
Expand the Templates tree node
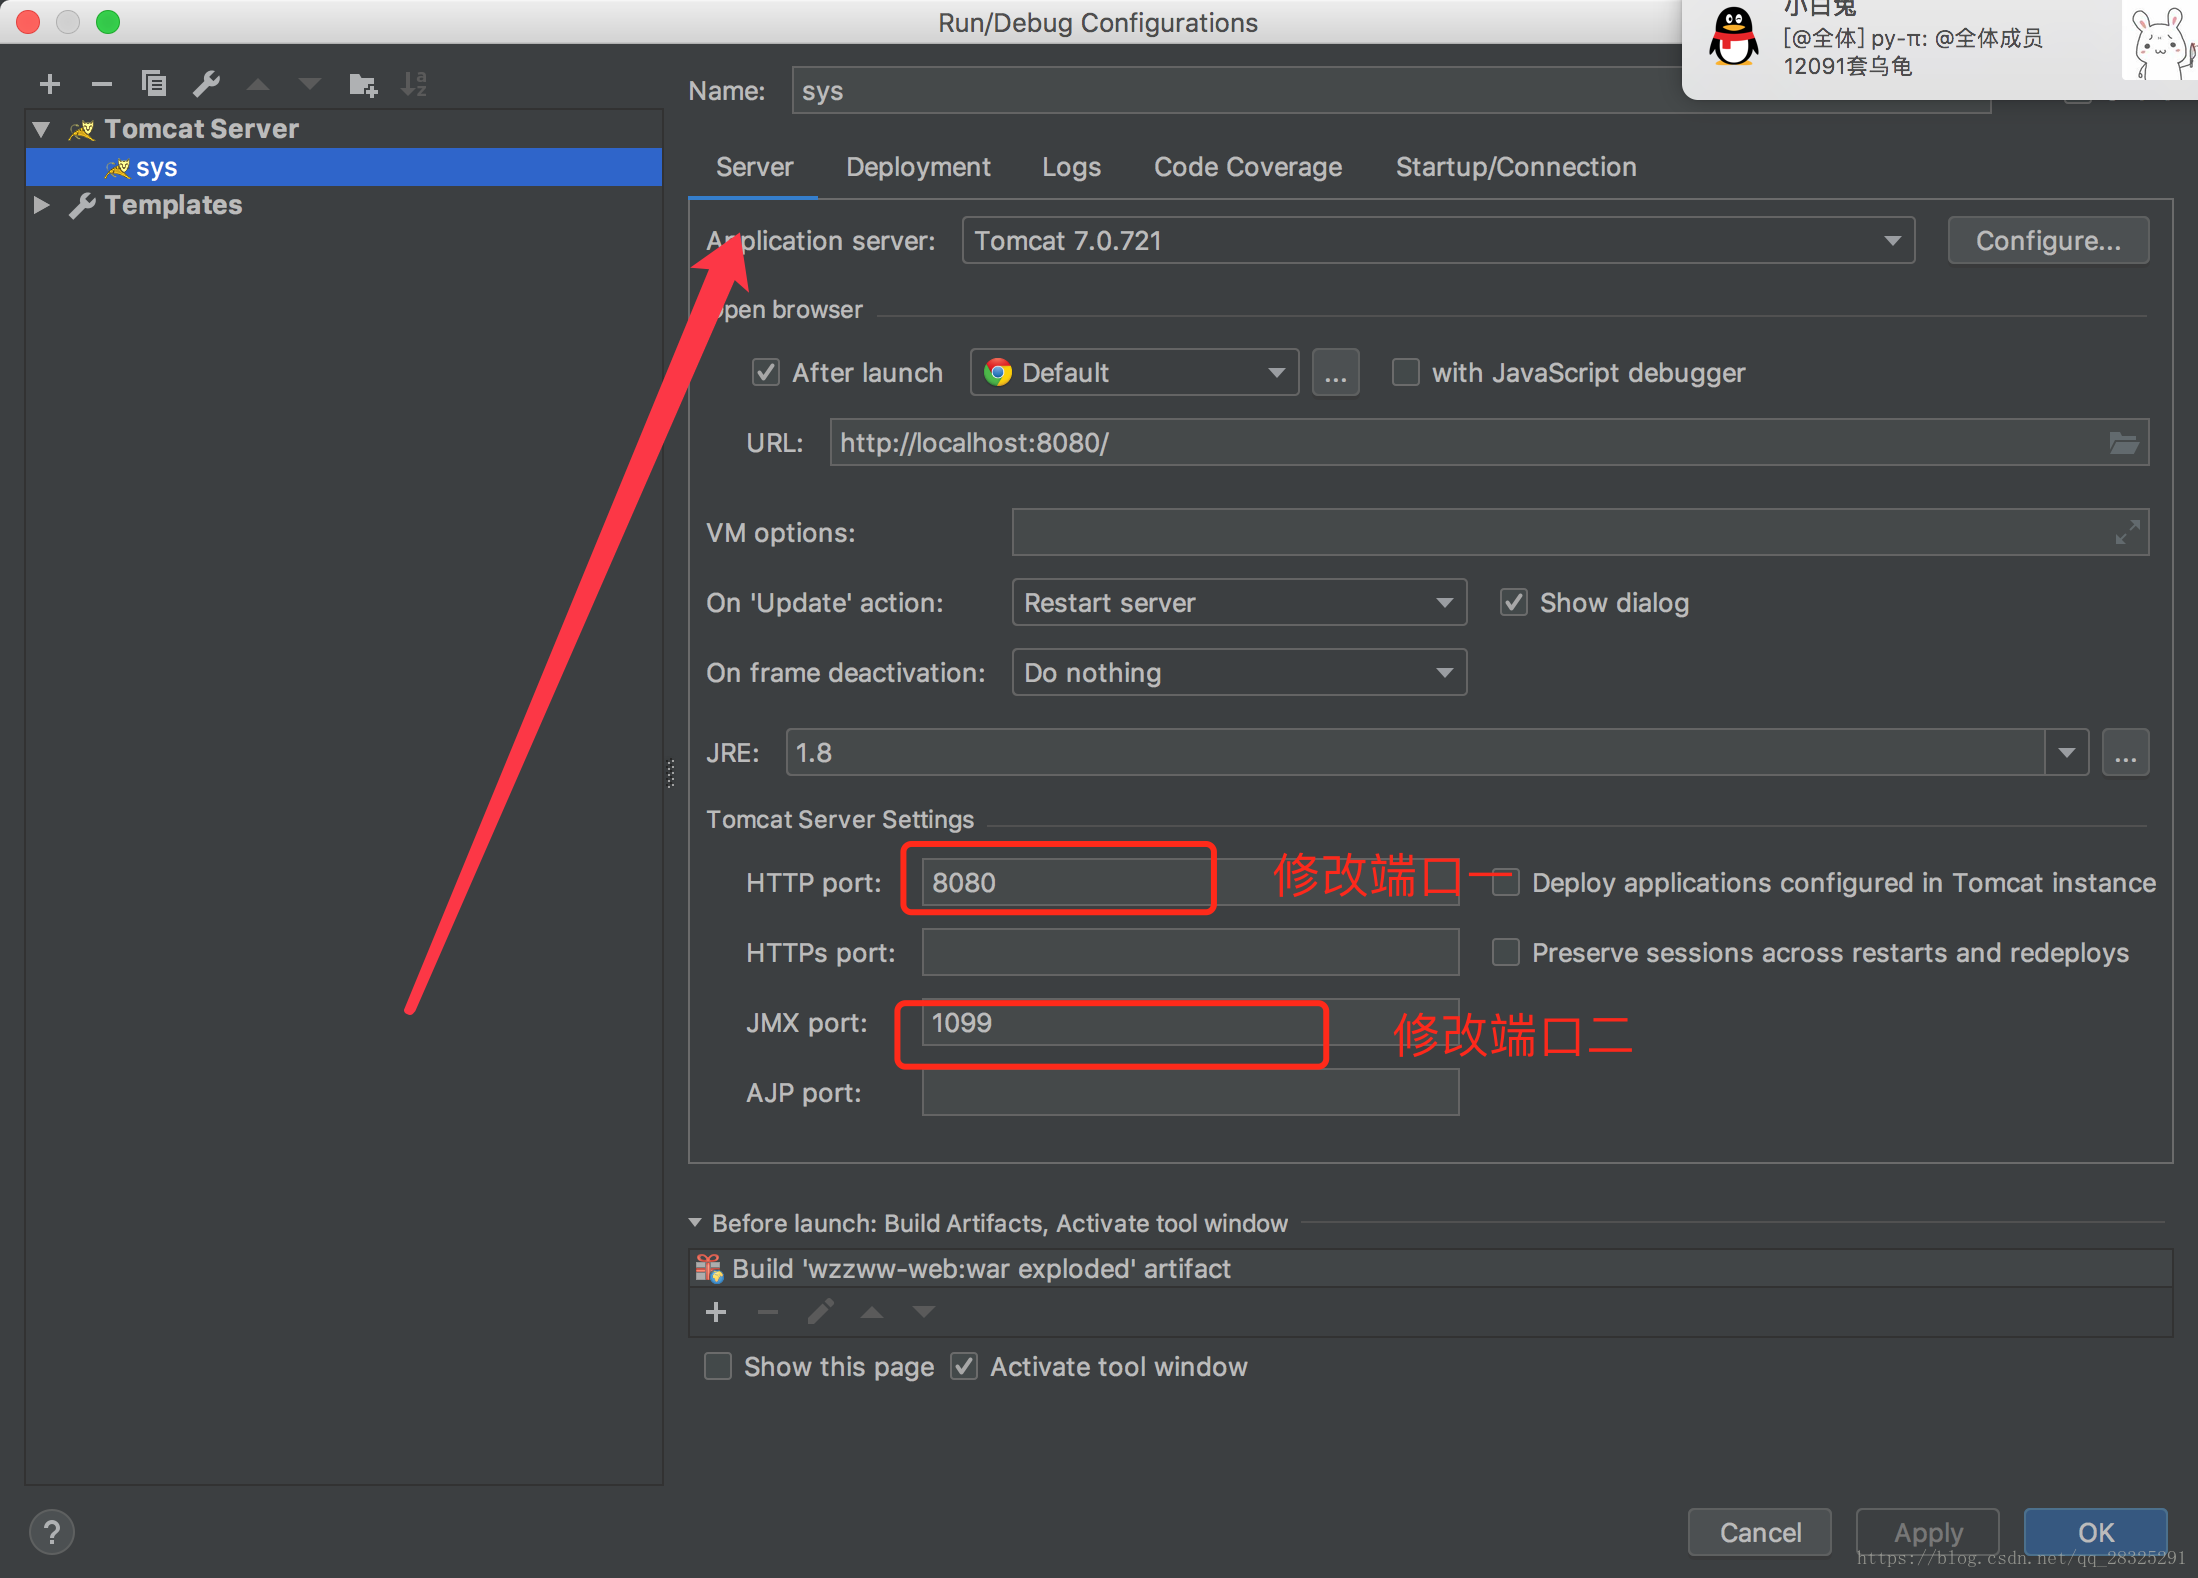point(42,205)
